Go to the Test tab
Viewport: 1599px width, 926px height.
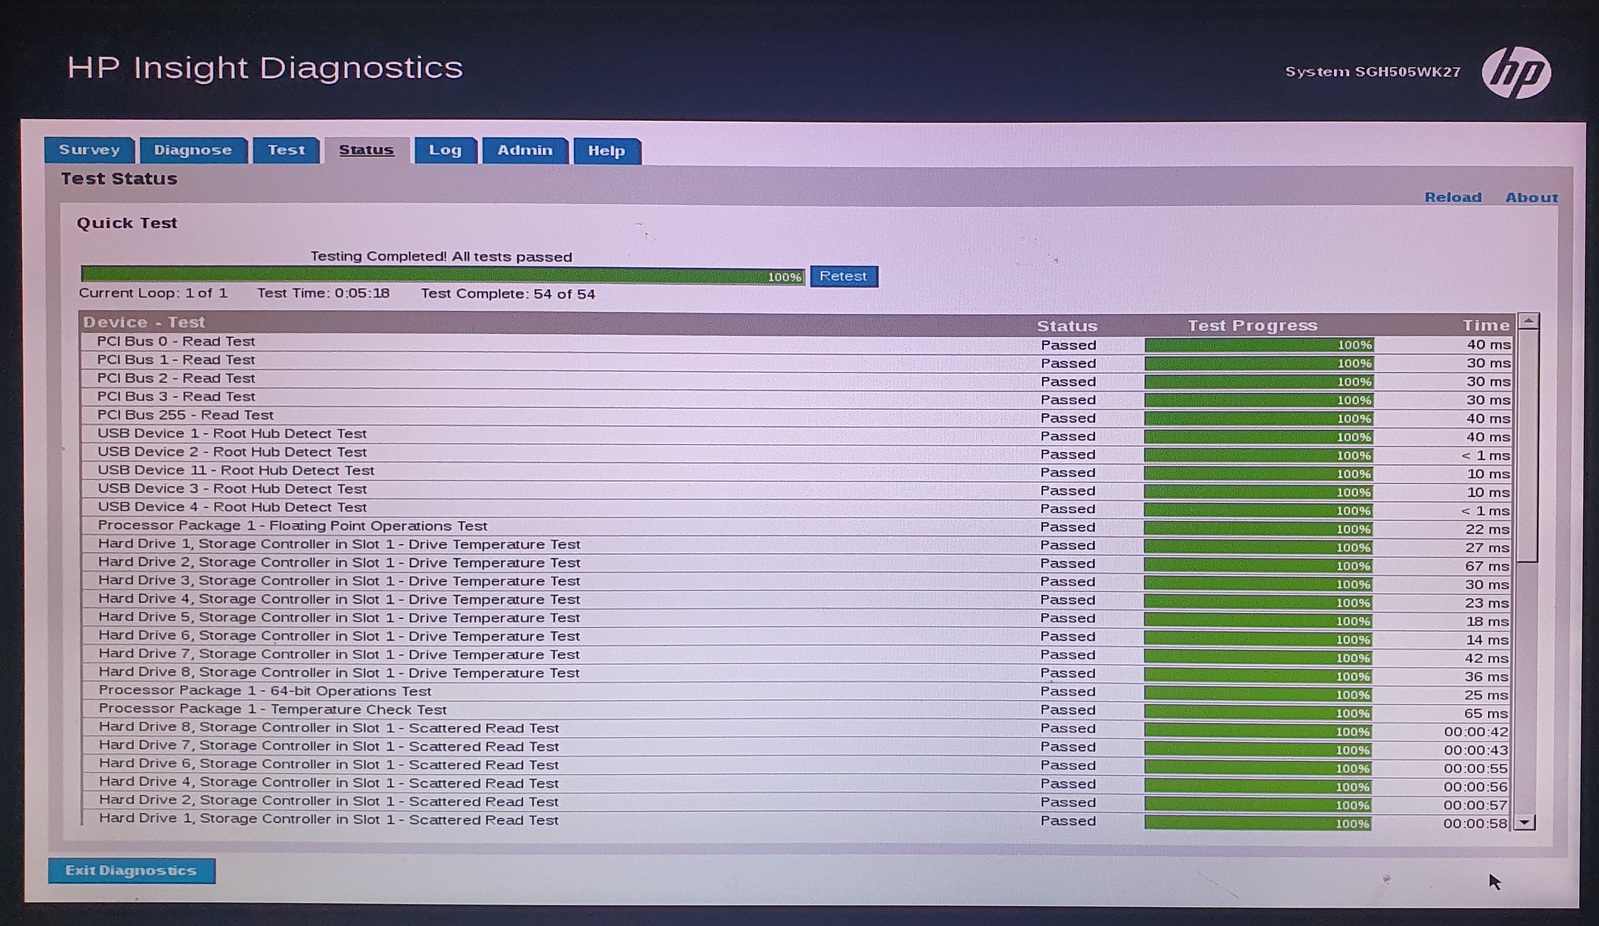point(286,150)
